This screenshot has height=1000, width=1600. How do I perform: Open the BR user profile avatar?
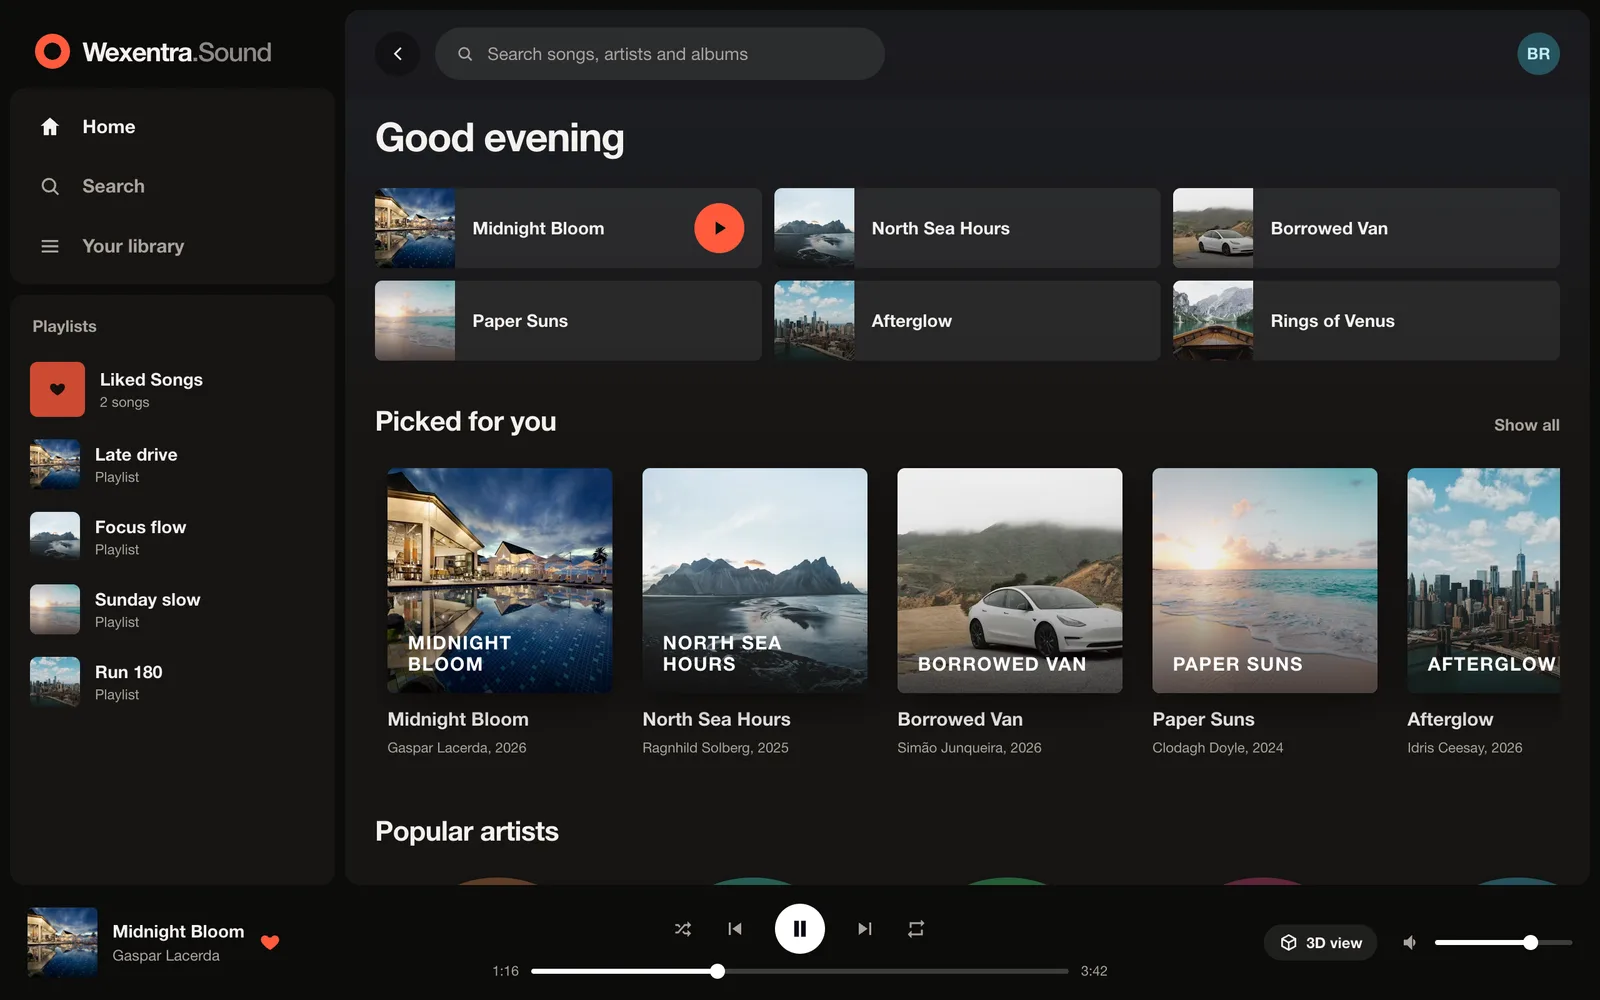[x=1538, y=54]
